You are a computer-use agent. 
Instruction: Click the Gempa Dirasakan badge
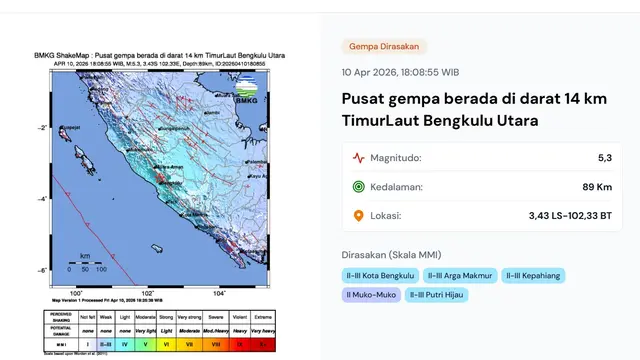click(384, 47)
